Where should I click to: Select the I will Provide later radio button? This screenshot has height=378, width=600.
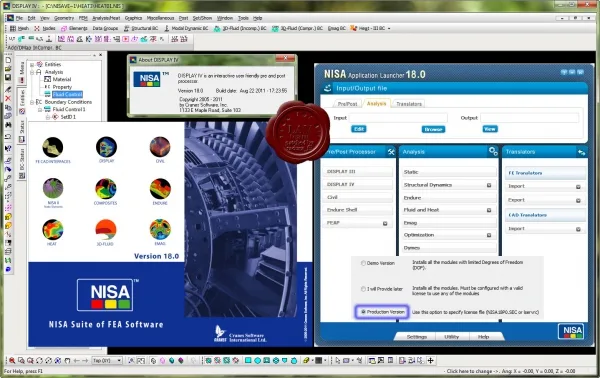363,289
